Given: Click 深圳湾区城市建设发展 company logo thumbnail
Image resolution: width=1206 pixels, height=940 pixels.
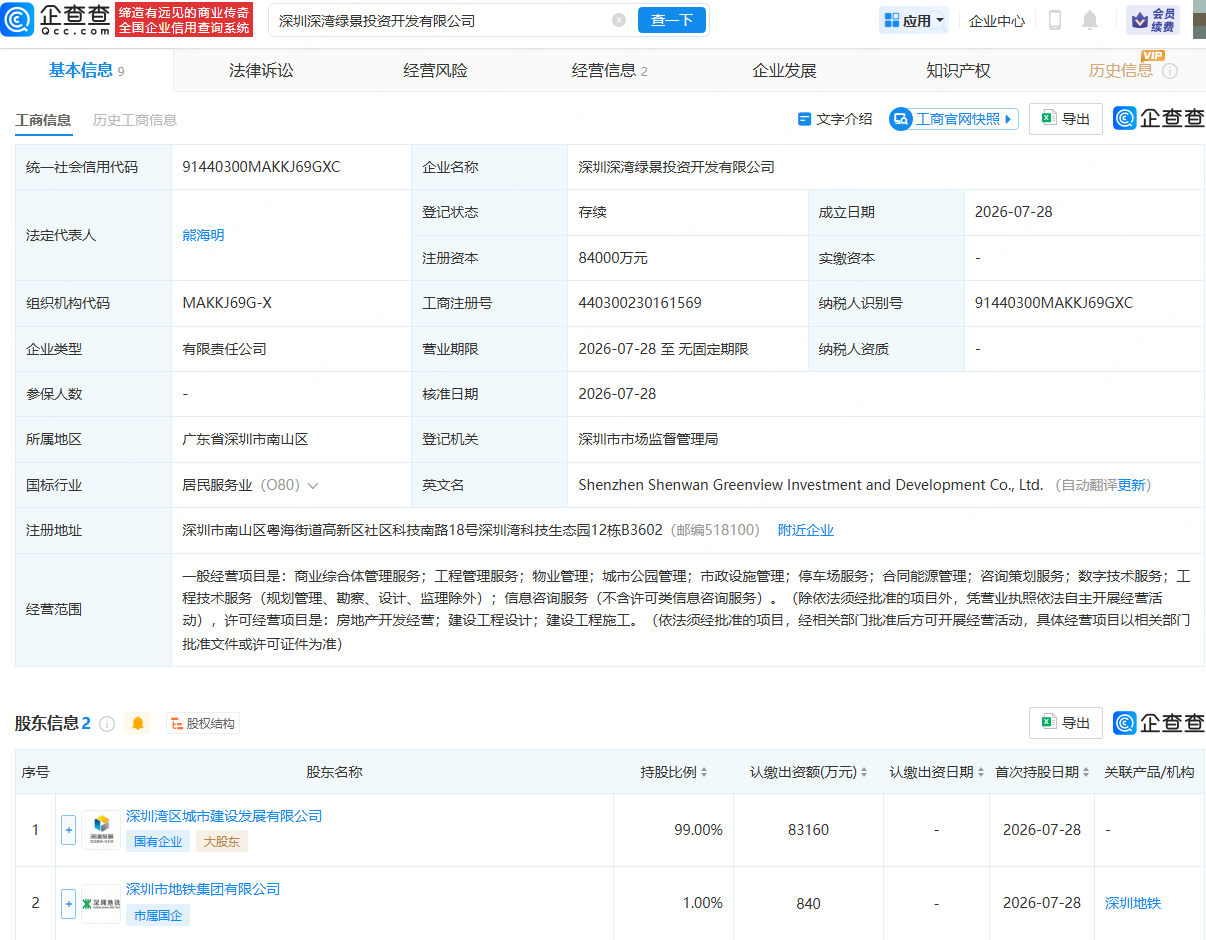Looking at the screenshot, I should pos(101,830).
